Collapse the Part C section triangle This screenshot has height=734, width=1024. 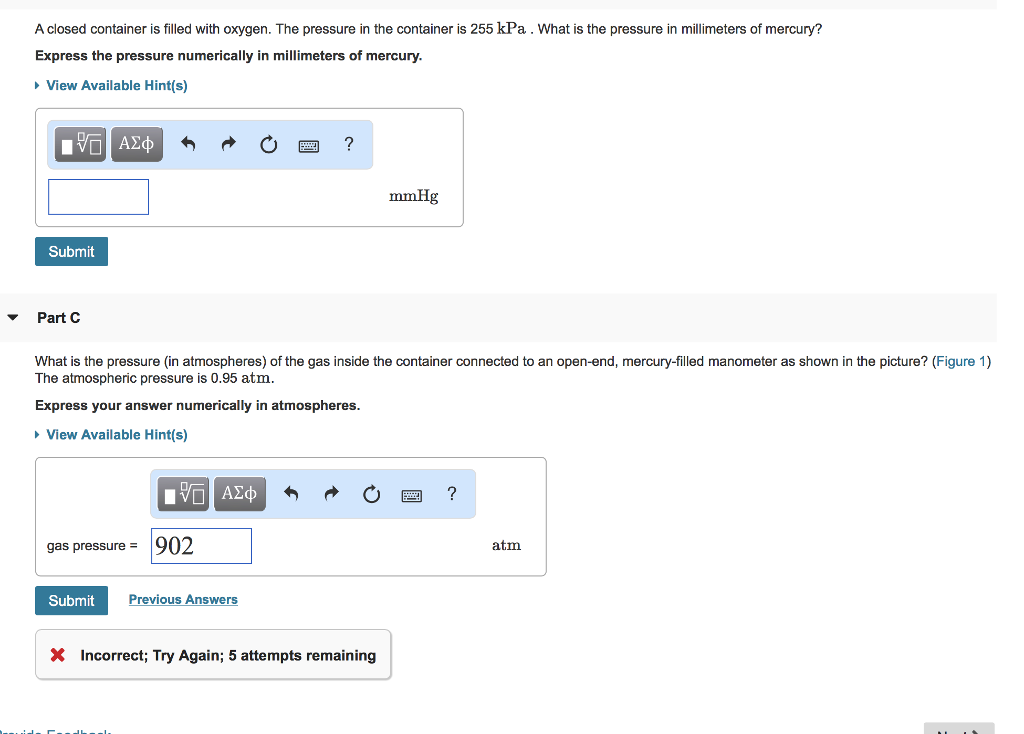point(12,318)
